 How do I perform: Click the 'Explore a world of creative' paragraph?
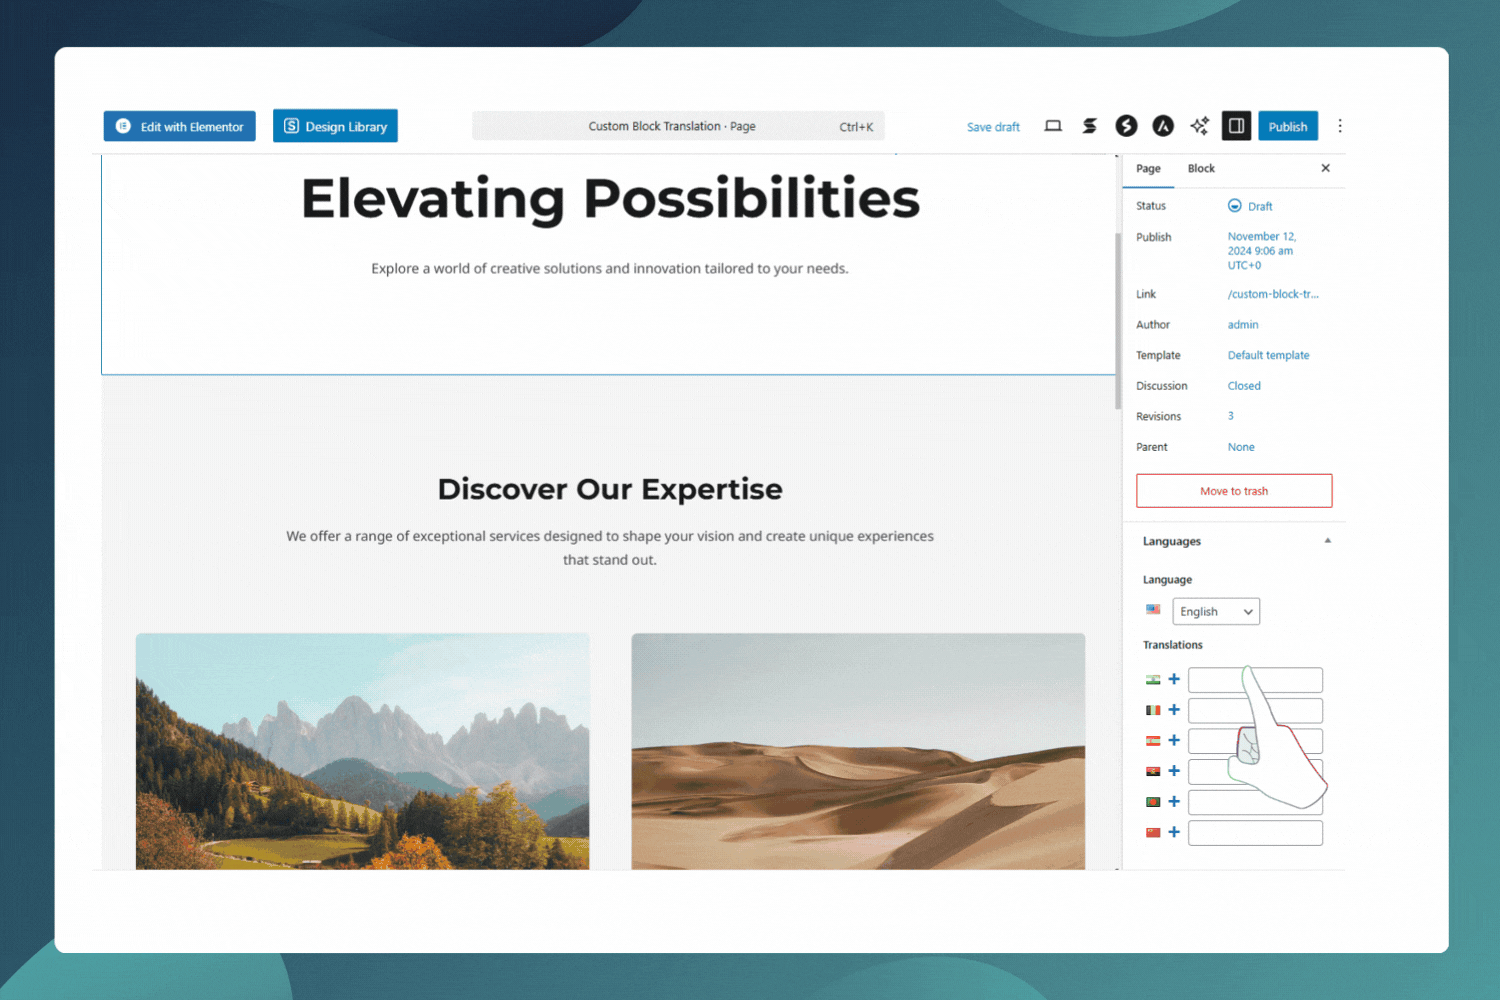point(610,268)
